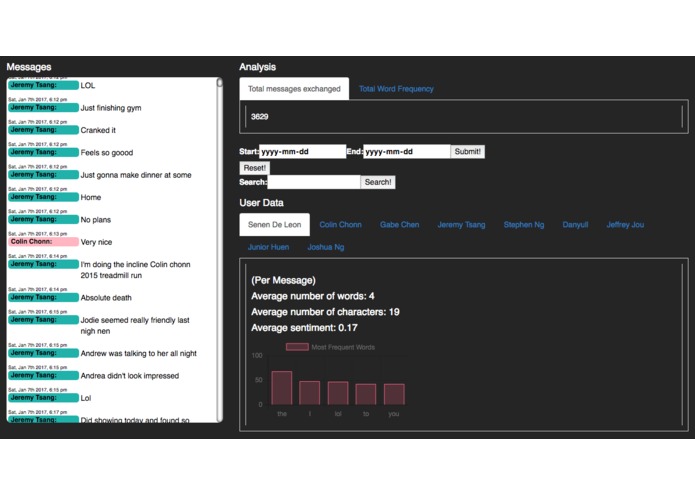This screenshot has width=695, height=494.
Task: Click the Messages list scrollbar
Action: [219, 250]
